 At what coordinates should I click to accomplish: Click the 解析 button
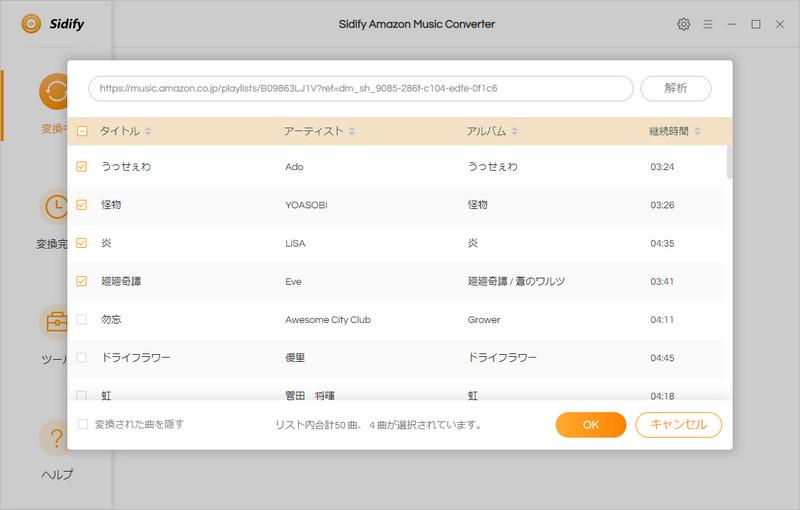676,88
